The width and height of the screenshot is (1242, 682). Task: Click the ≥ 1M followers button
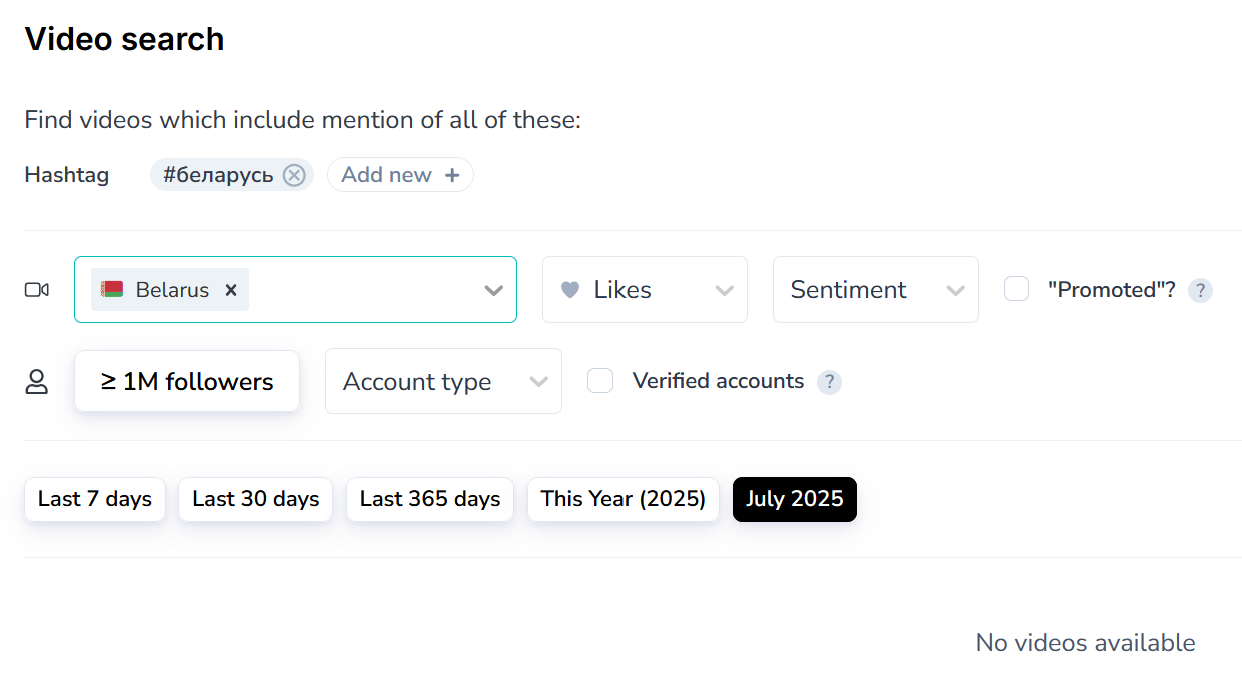click(x=187, y=381)
